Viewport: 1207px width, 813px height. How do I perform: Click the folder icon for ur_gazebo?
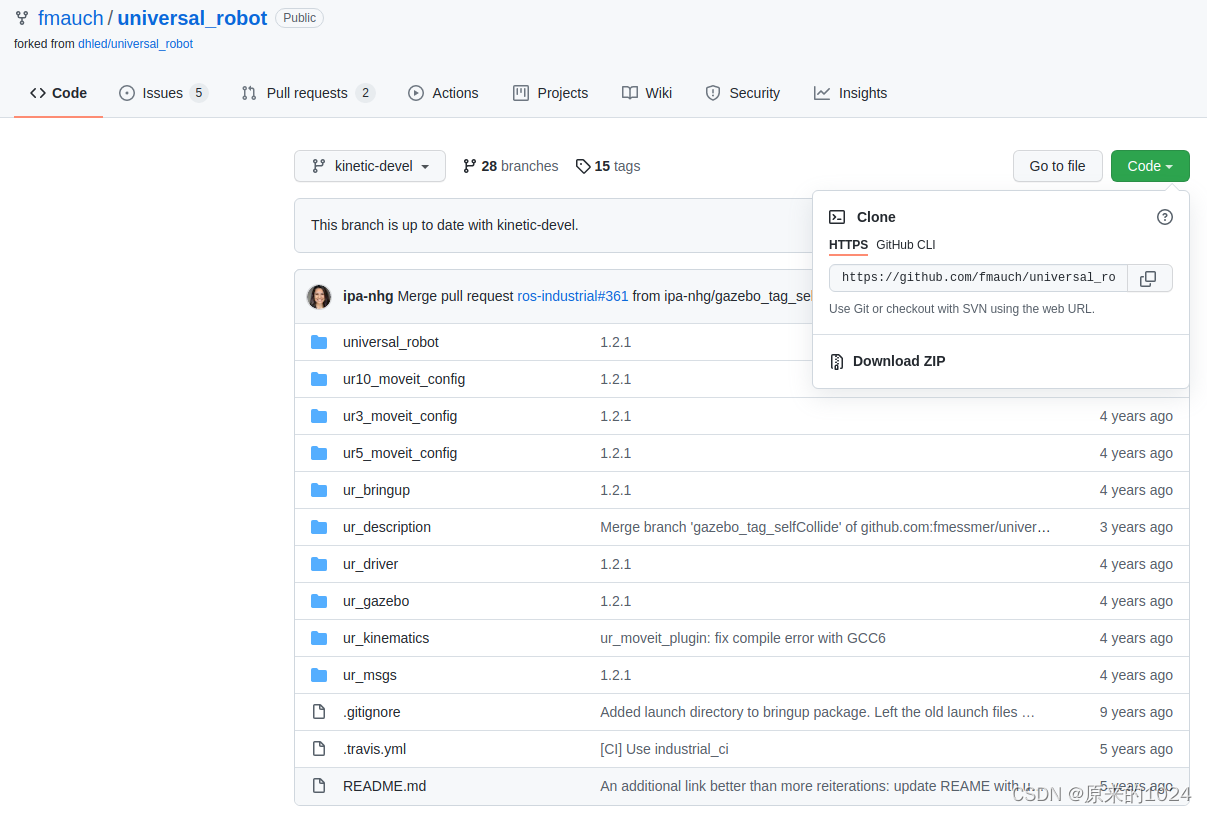[319, 601]
